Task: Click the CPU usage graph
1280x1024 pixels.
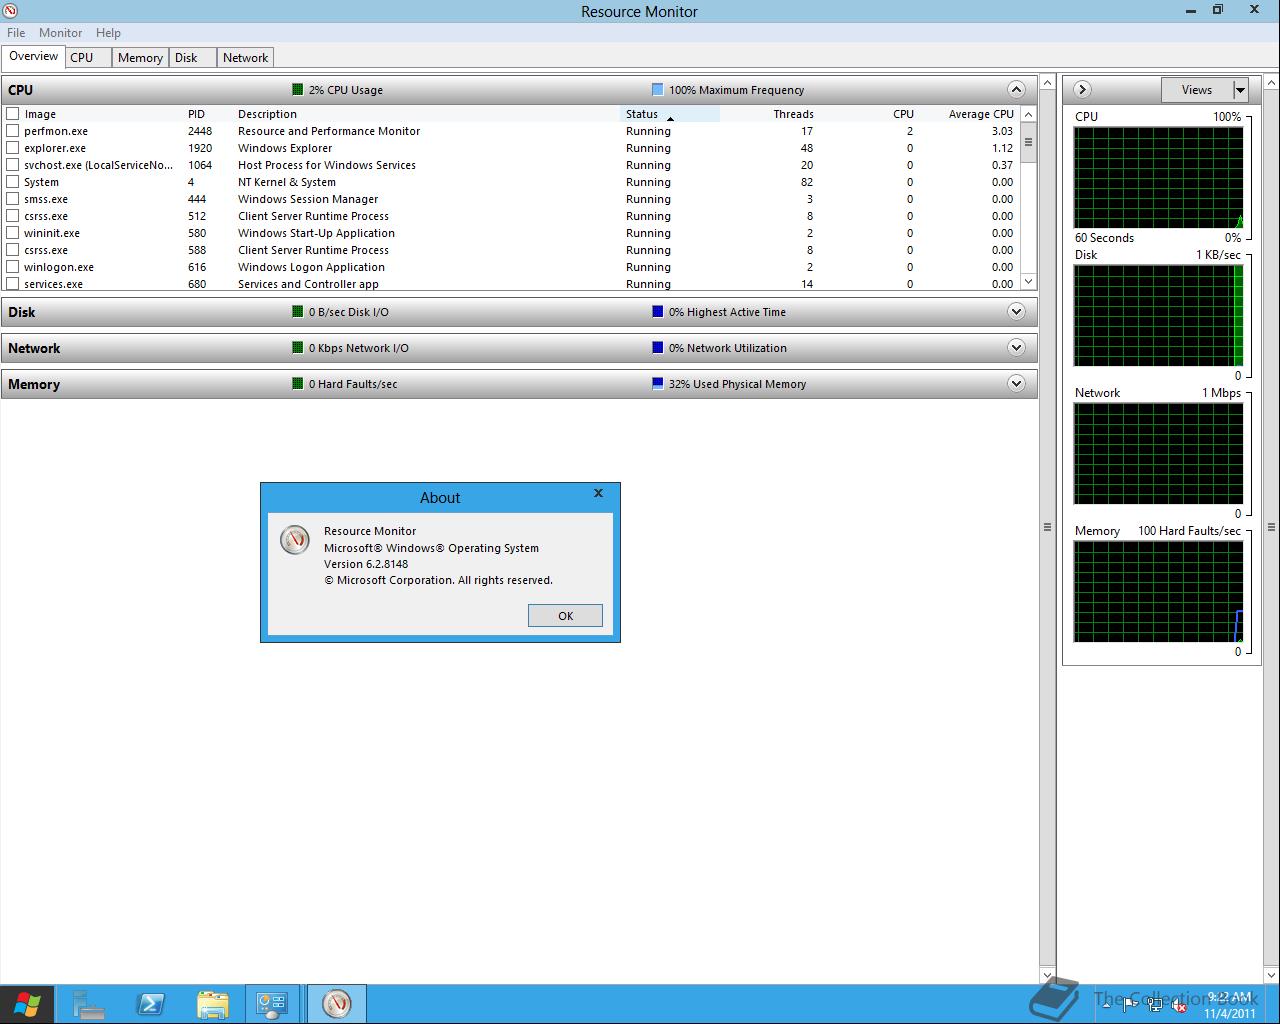Action: coord(1158,178)
